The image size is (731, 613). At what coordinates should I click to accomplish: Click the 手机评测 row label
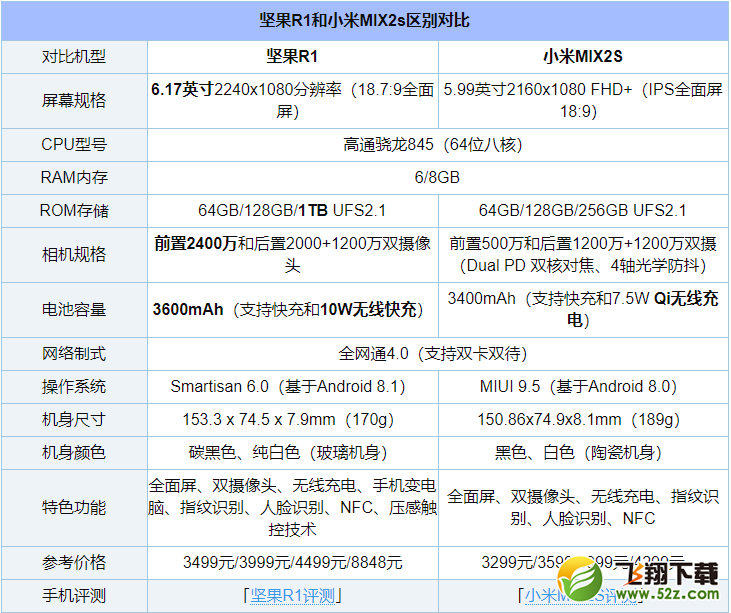pyautogui.click(x=74, y=596)
